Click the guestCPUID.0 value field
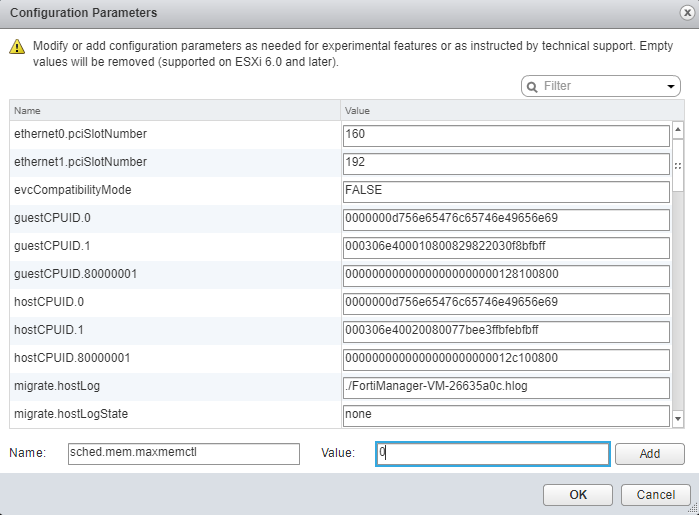 505,218
